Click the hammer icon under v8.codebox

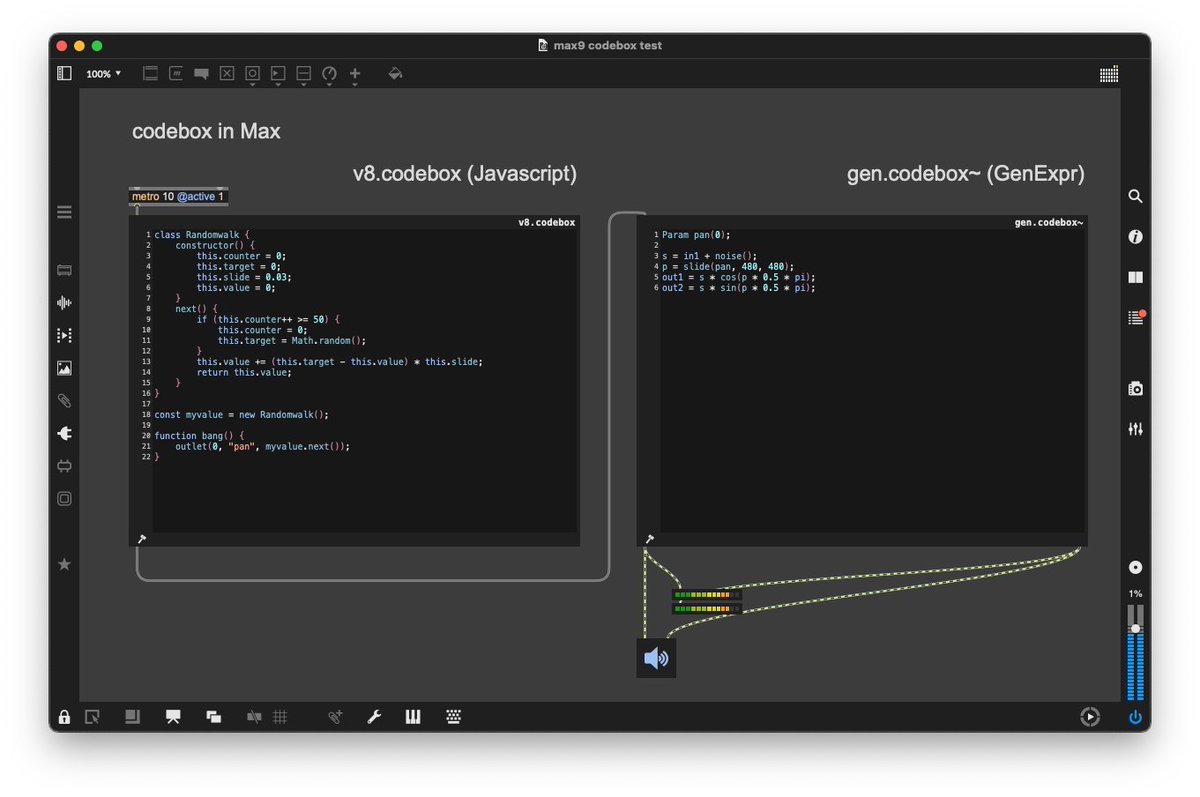[141, 538]
